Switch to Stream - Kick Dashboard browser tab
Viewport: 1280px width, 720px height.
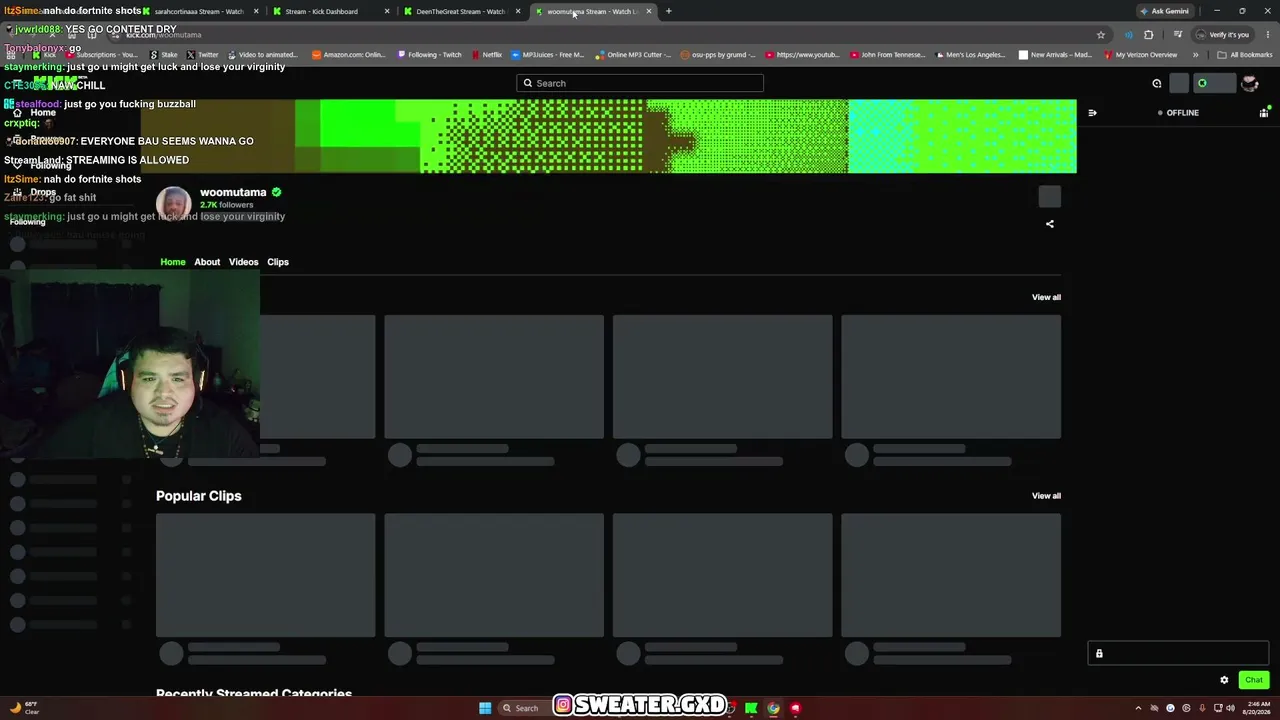tap(331, 11)
